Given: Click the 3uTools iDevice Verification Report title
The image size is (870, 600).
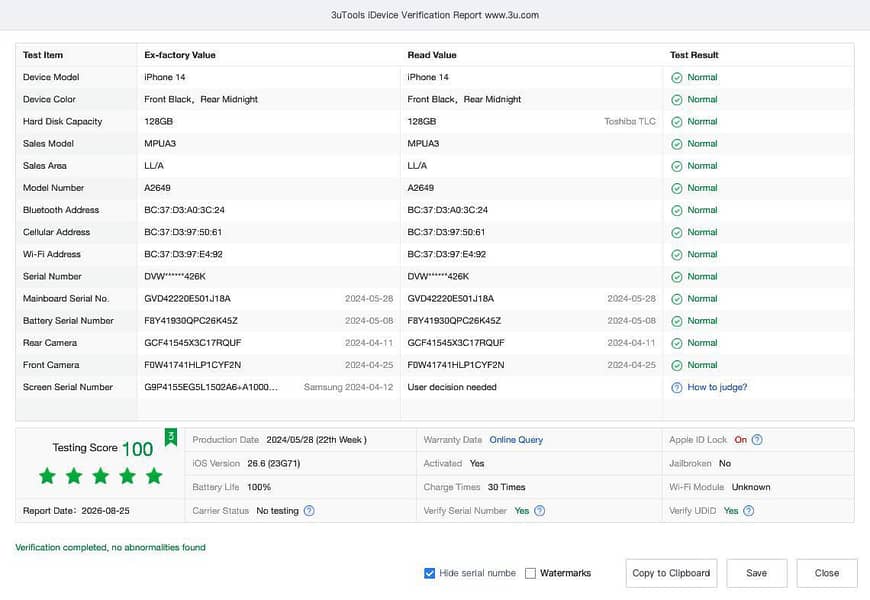Looking at the screenshot, I should pyautogui.click(x=435, y=15).
